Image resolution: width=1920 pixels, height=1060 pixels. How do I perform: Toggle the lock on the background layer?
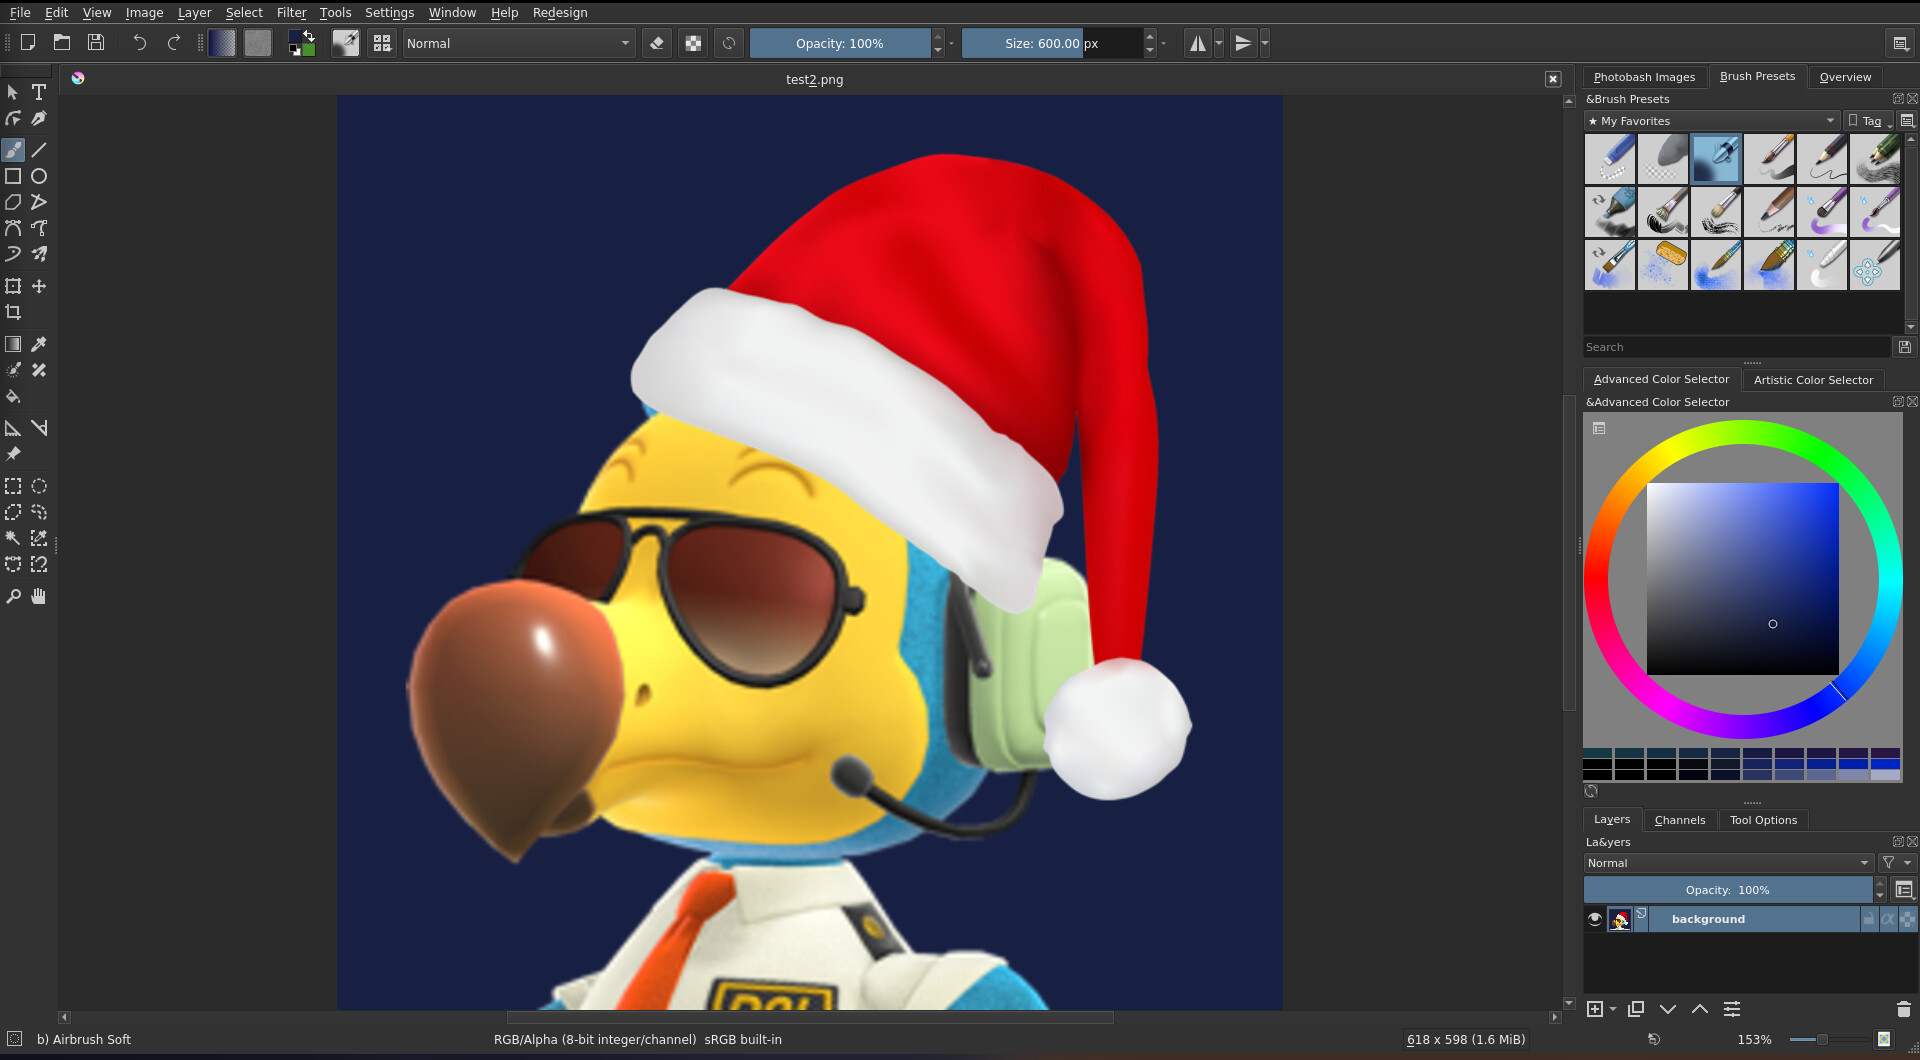coord(1869,919)
